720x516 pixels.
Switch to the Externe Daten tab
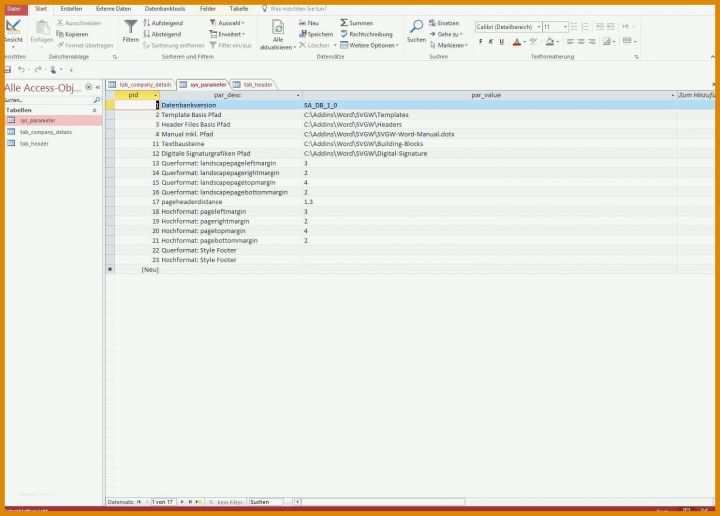pos(113,9)
